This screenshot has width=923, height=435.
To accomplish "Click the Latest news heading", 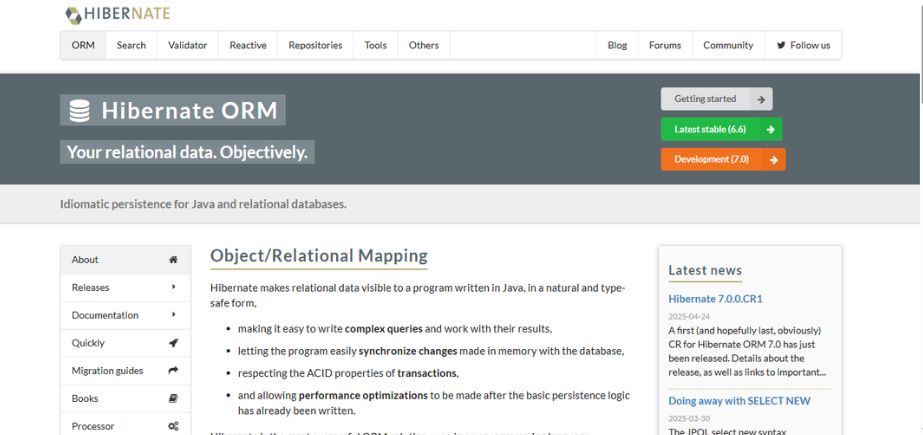I will click(705, 270).
